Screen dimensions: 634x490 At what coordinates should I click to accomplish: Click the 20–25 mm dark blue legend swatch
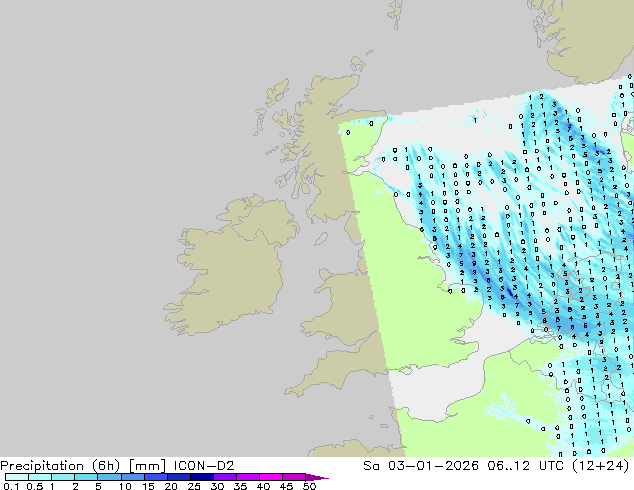(179, 477)
